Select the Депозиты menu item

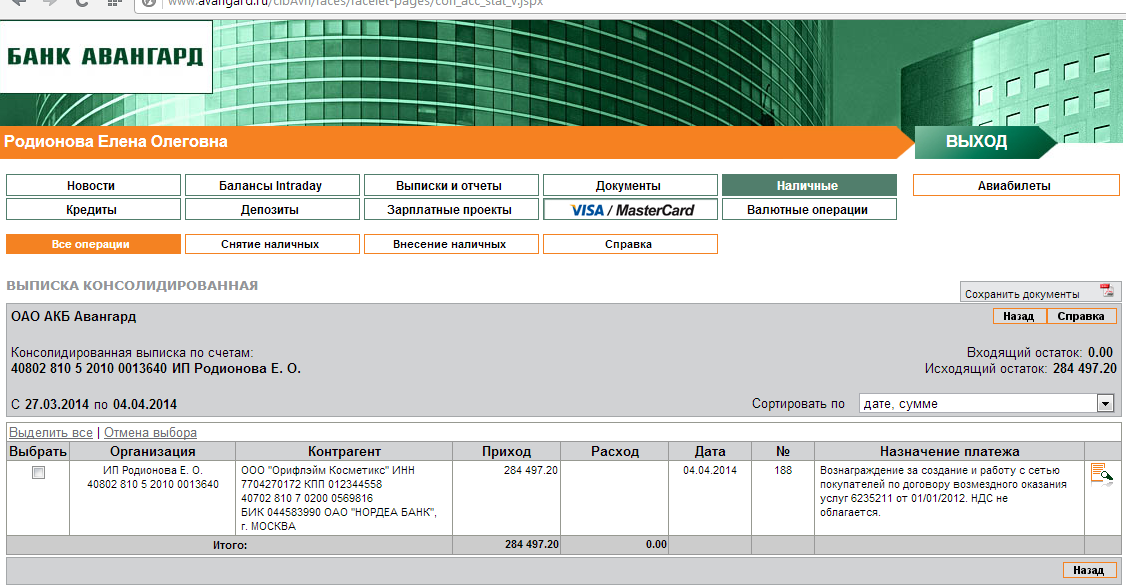pos(272,210)
